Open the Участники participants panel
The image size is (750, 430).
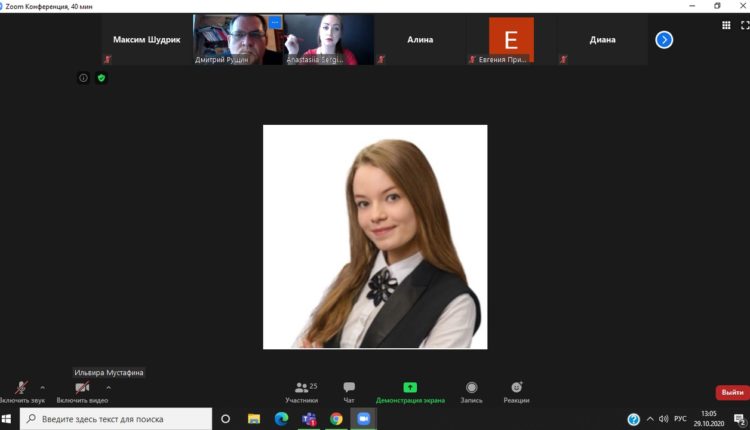(x=302, y=392)
